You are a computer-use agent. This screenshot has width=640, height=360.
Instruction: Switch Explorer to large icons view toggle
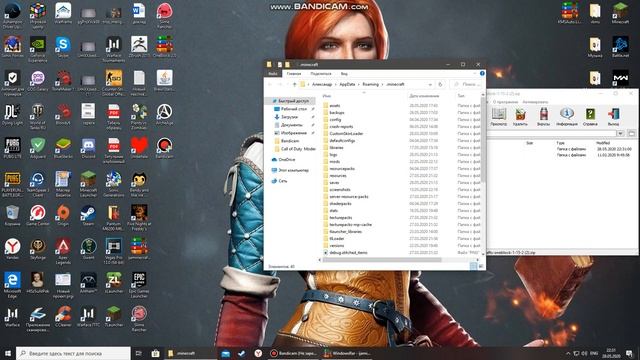[481, 267]
